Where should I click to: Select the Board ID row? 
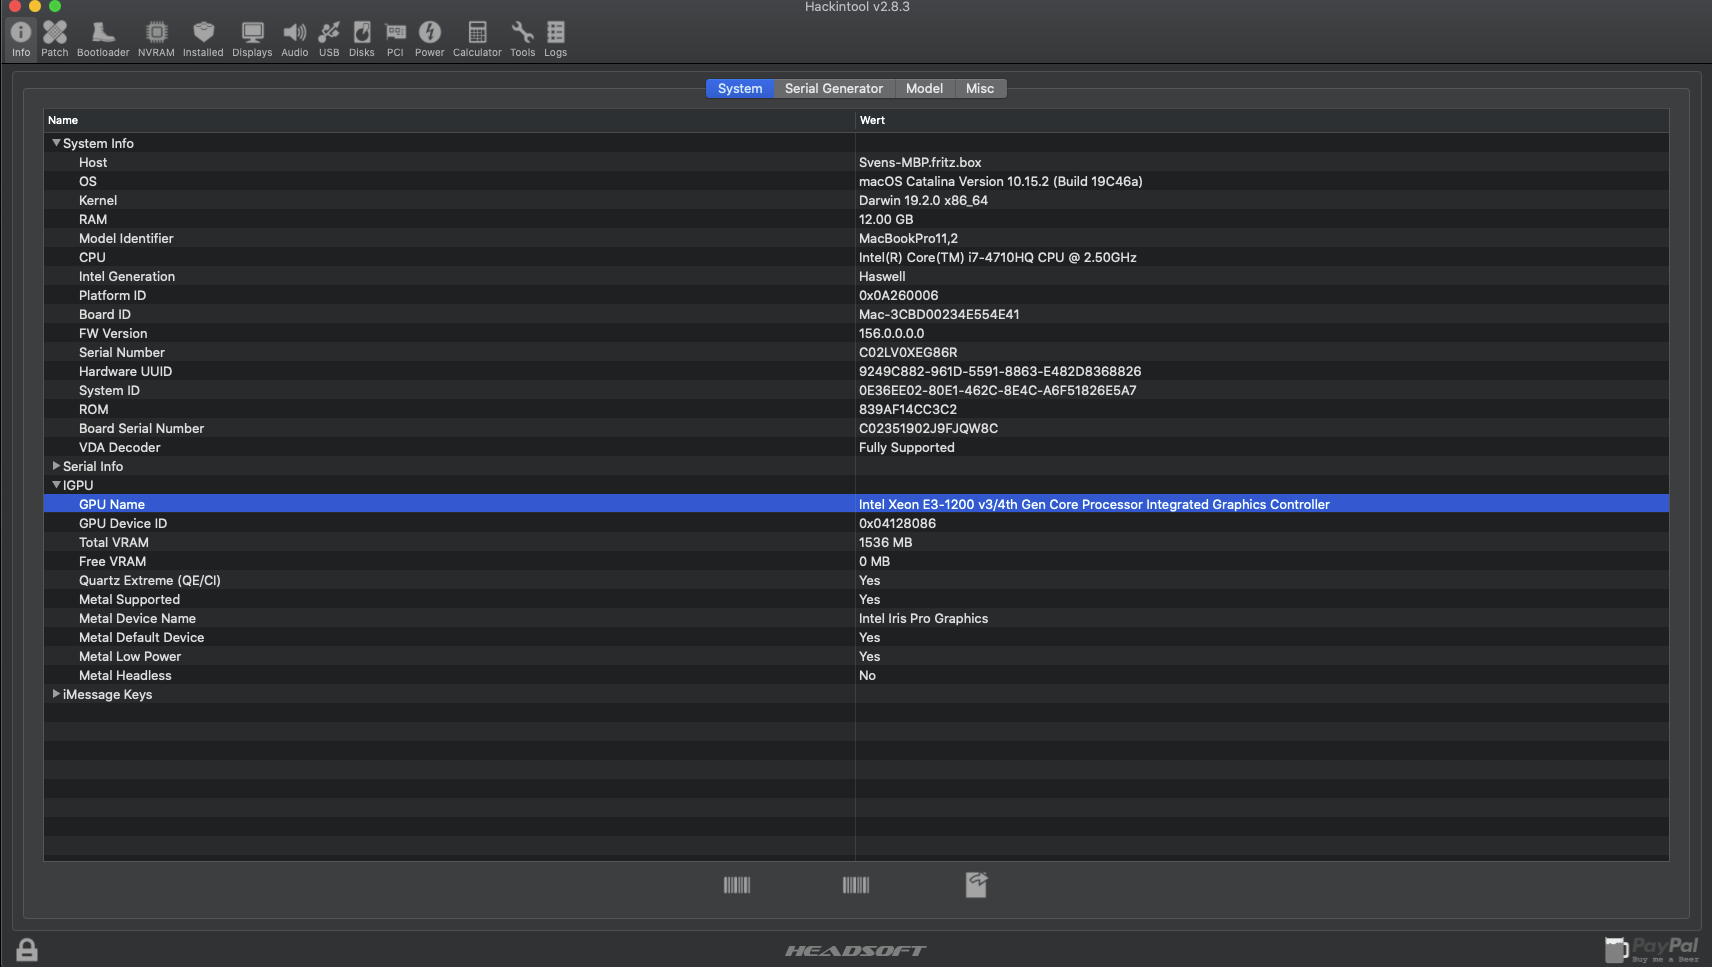coord(856,314)
